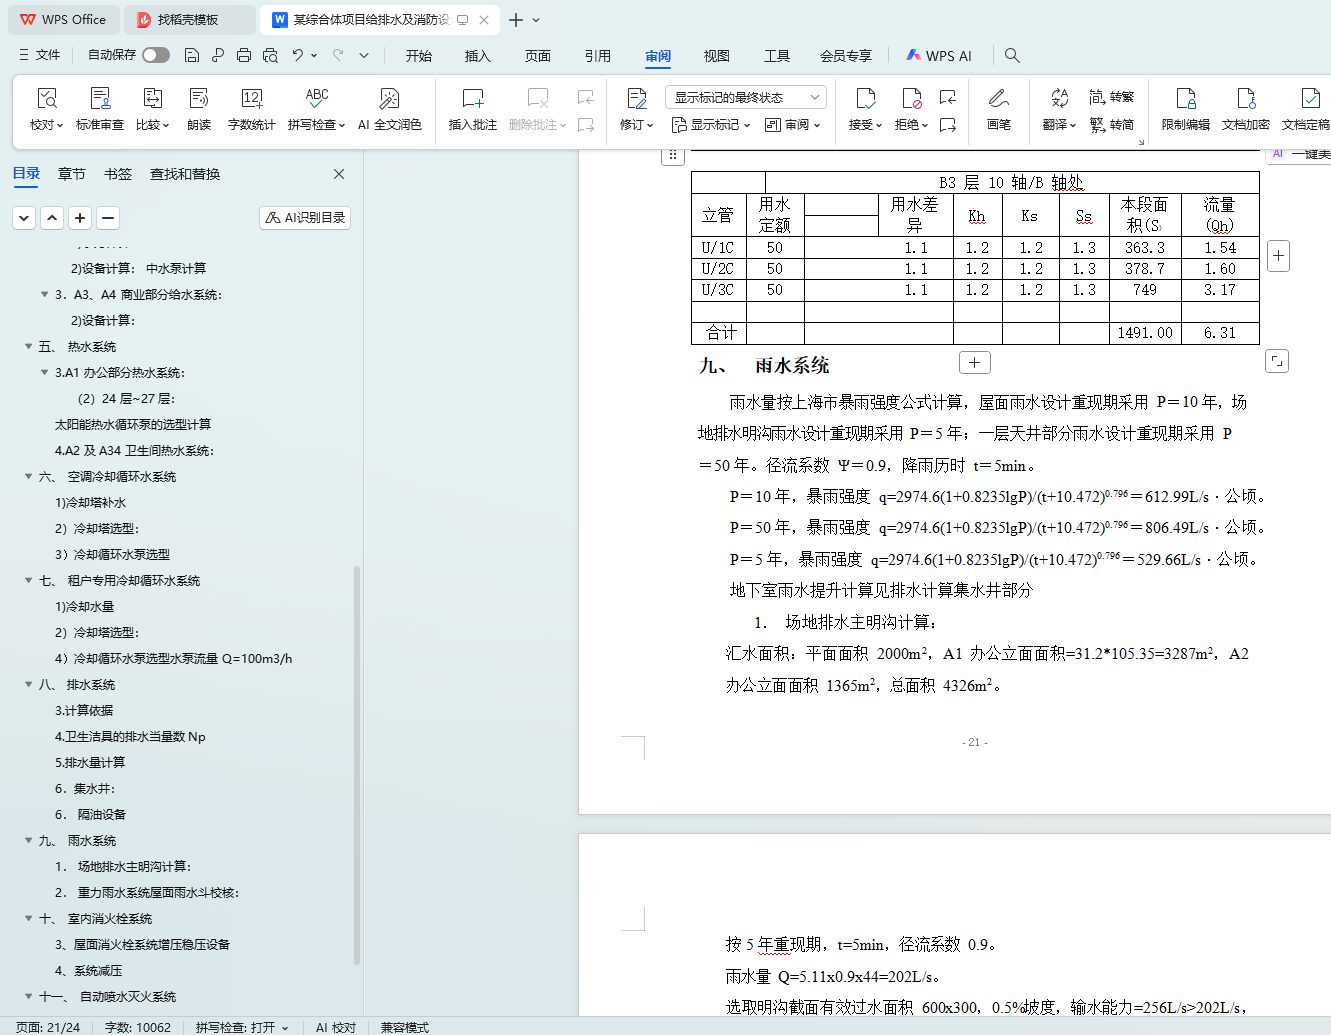This screenshot has height=1035, width=1331.
Task: Switch to the 视图 ribbon tab
Action: [716, 56]
